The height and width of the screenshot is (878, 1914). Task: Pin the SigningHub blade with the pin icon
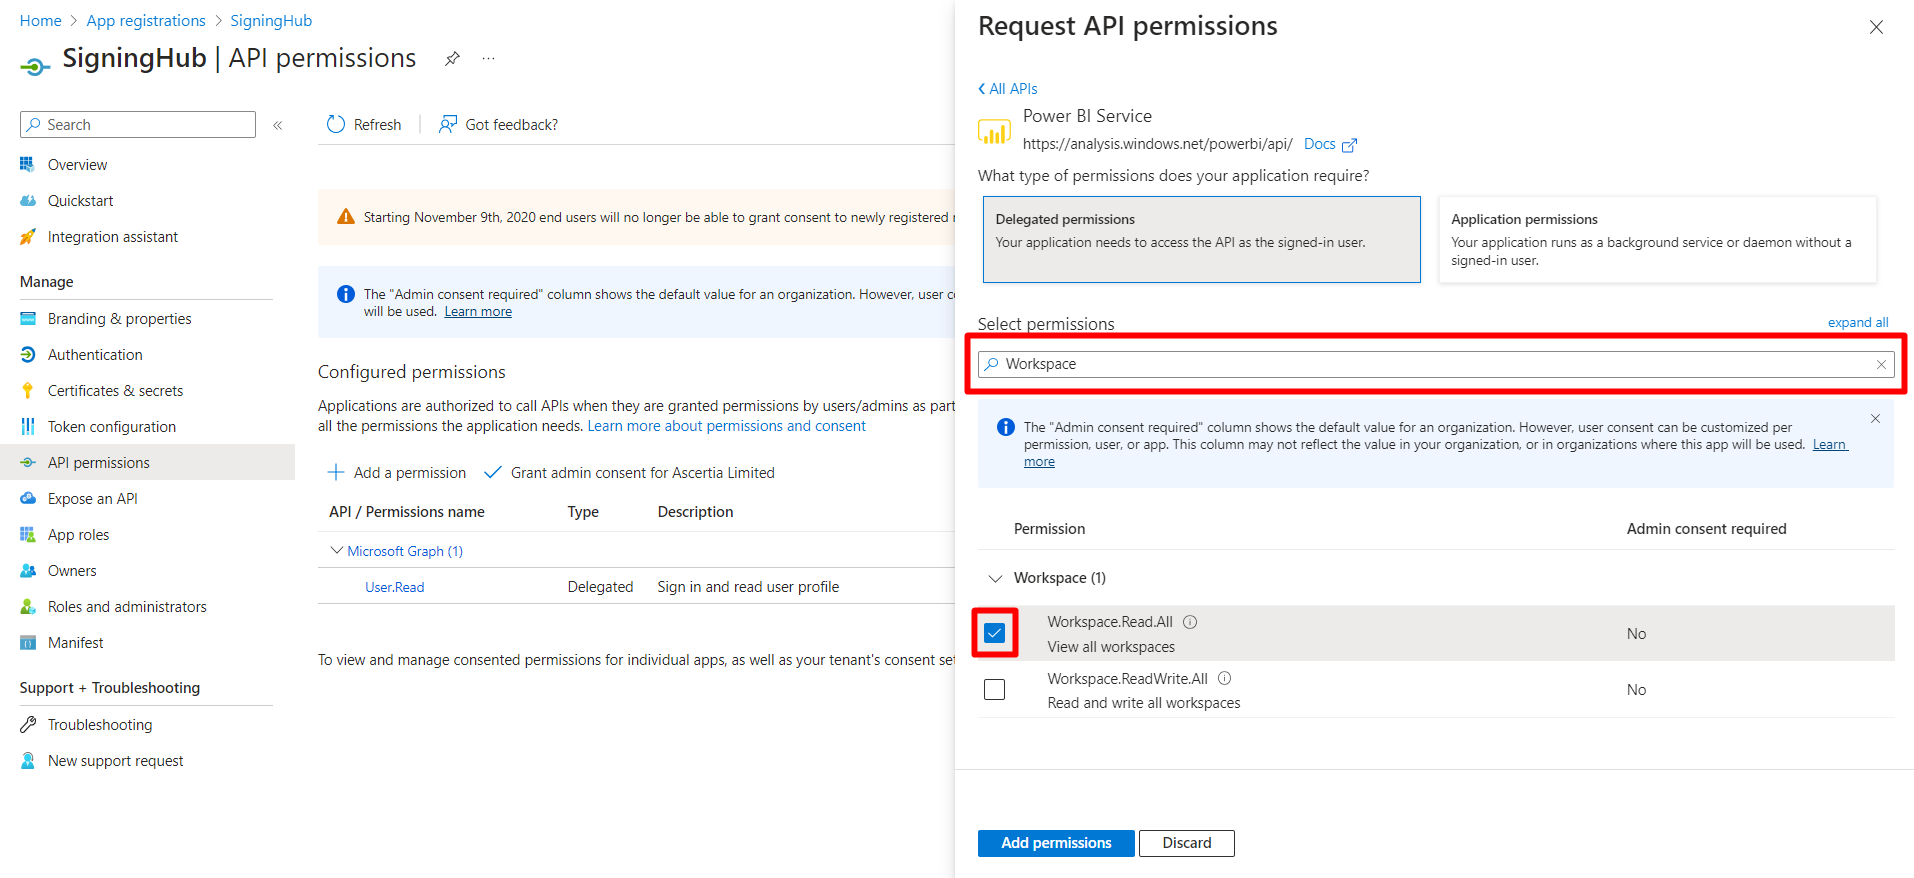click(452, 59)
